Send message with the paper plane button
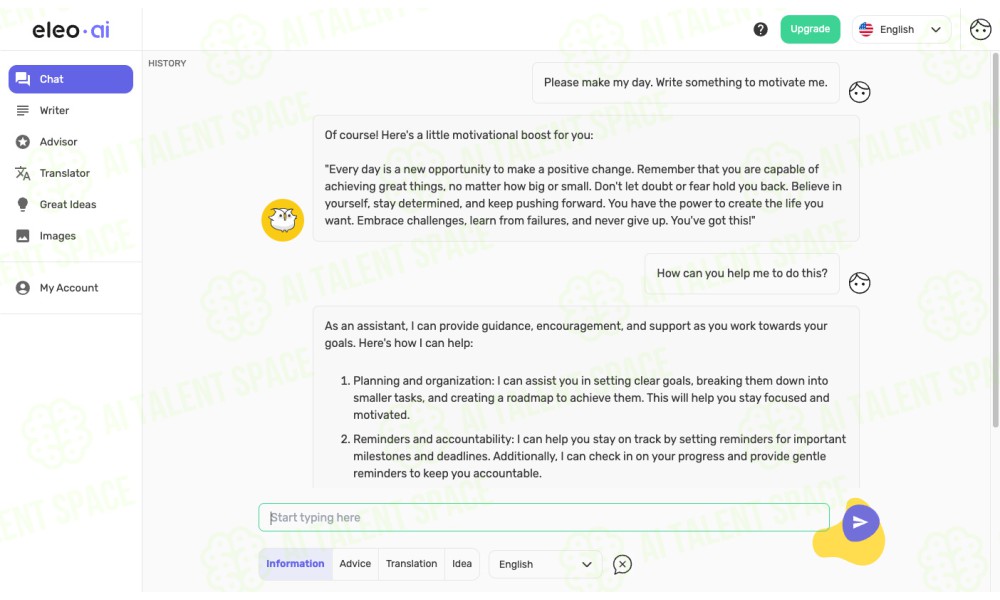 [x=860, y=522]
